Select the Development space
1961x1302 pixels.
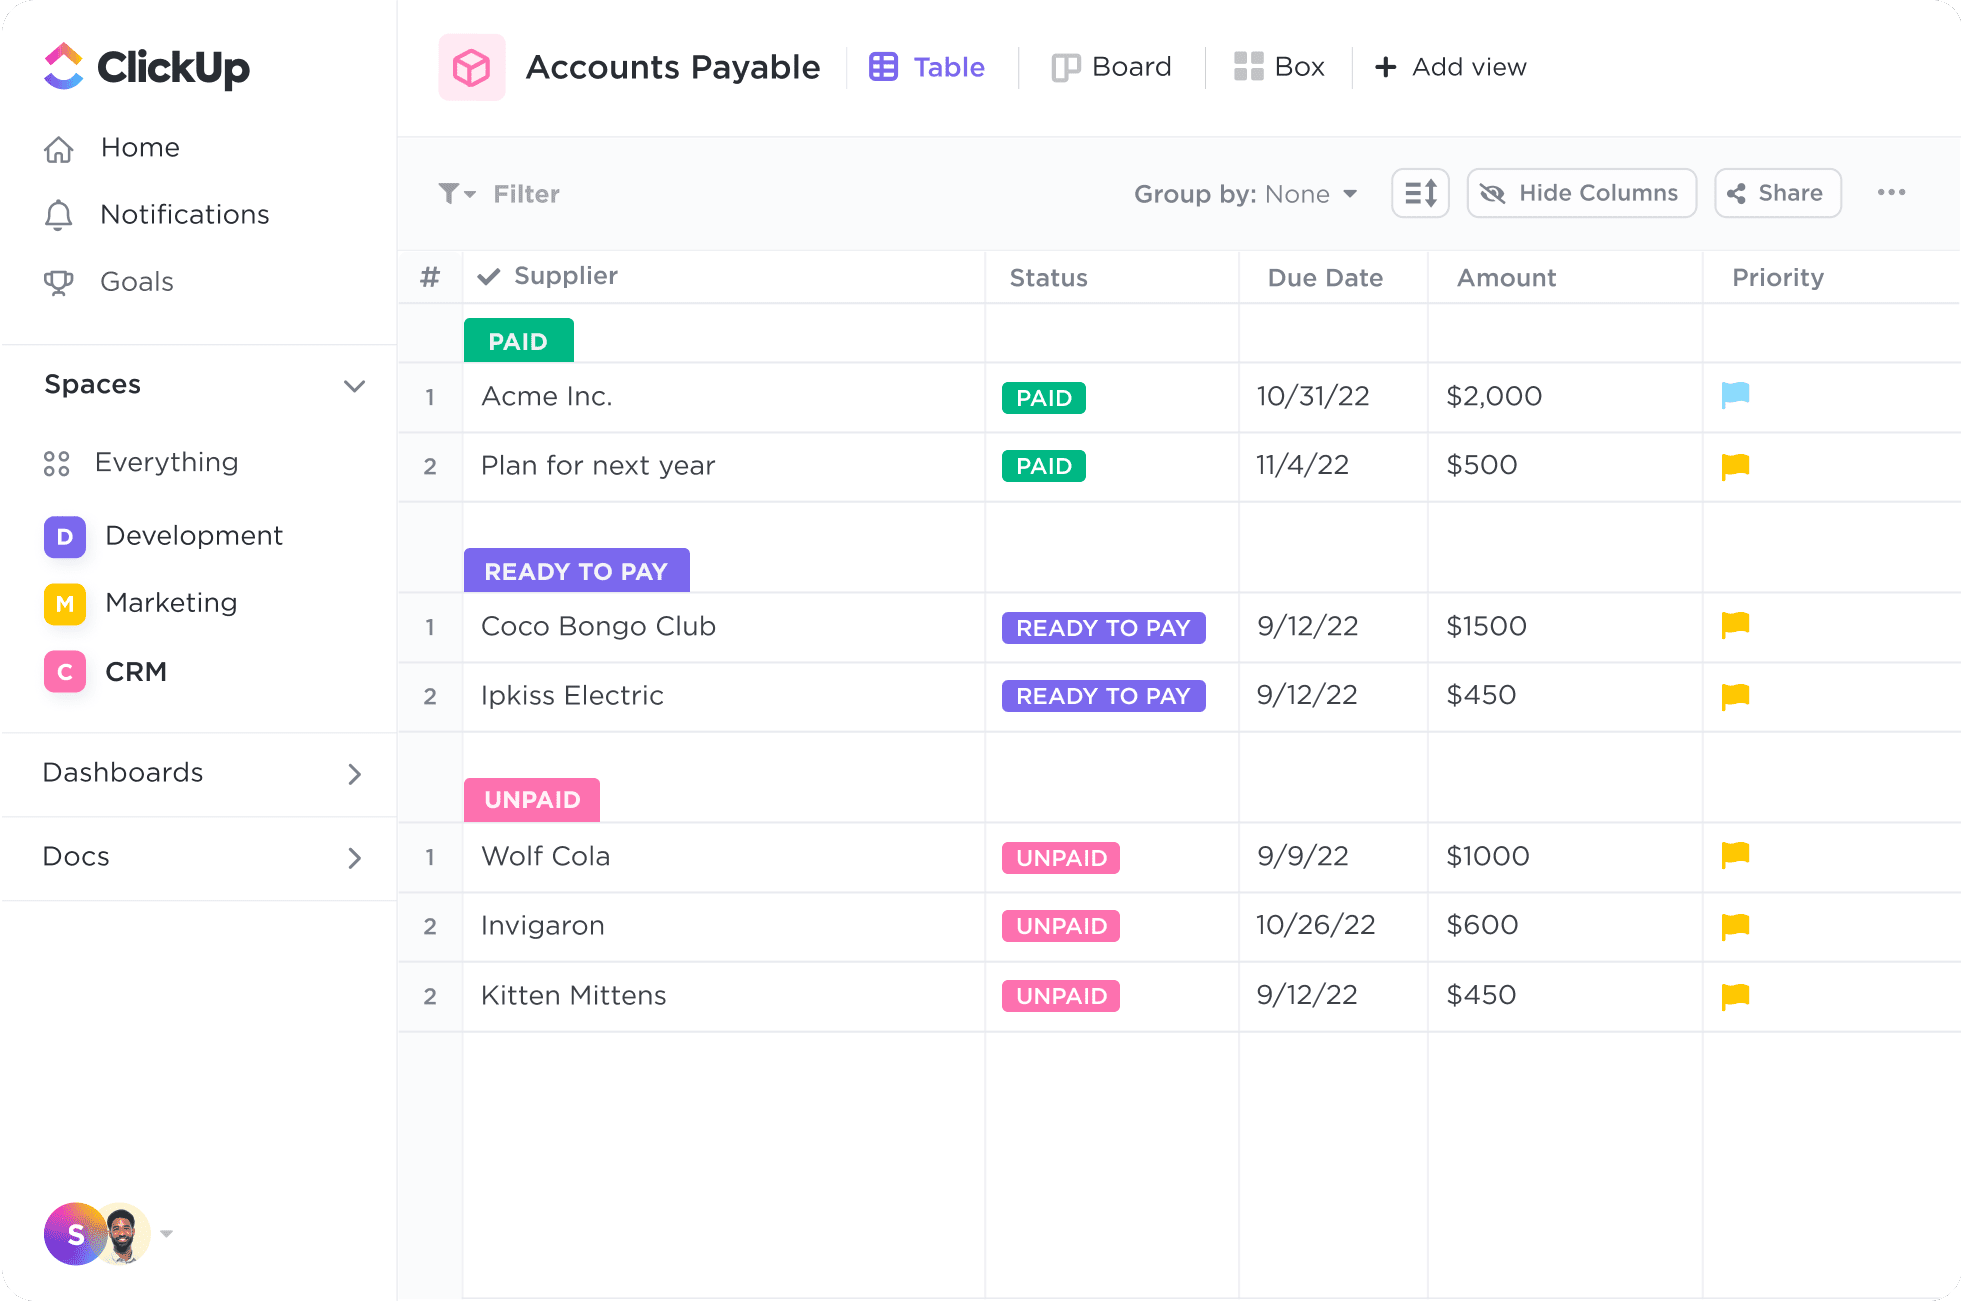coord(196,536)
